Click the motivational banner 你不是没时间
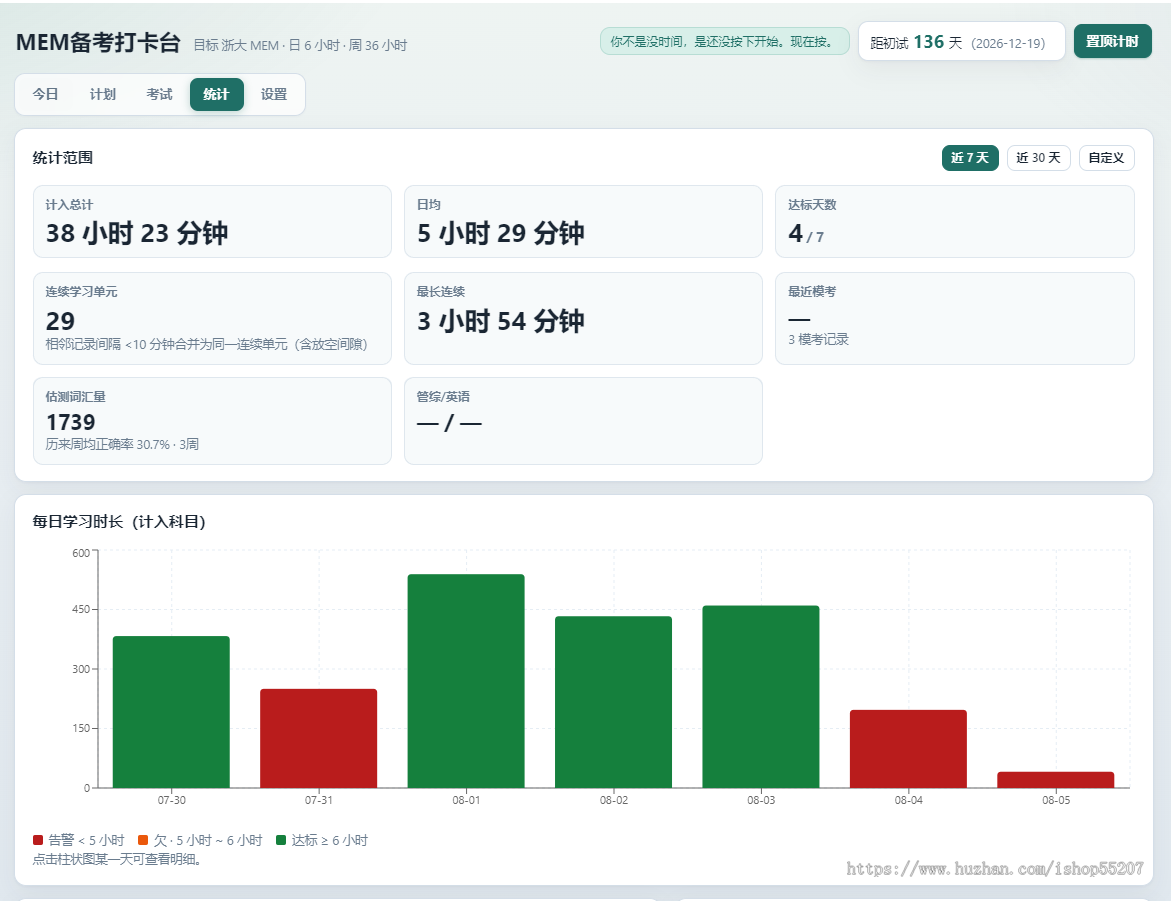The width and height of the screenshot is (1171, 901). click(x=724, y=42)
